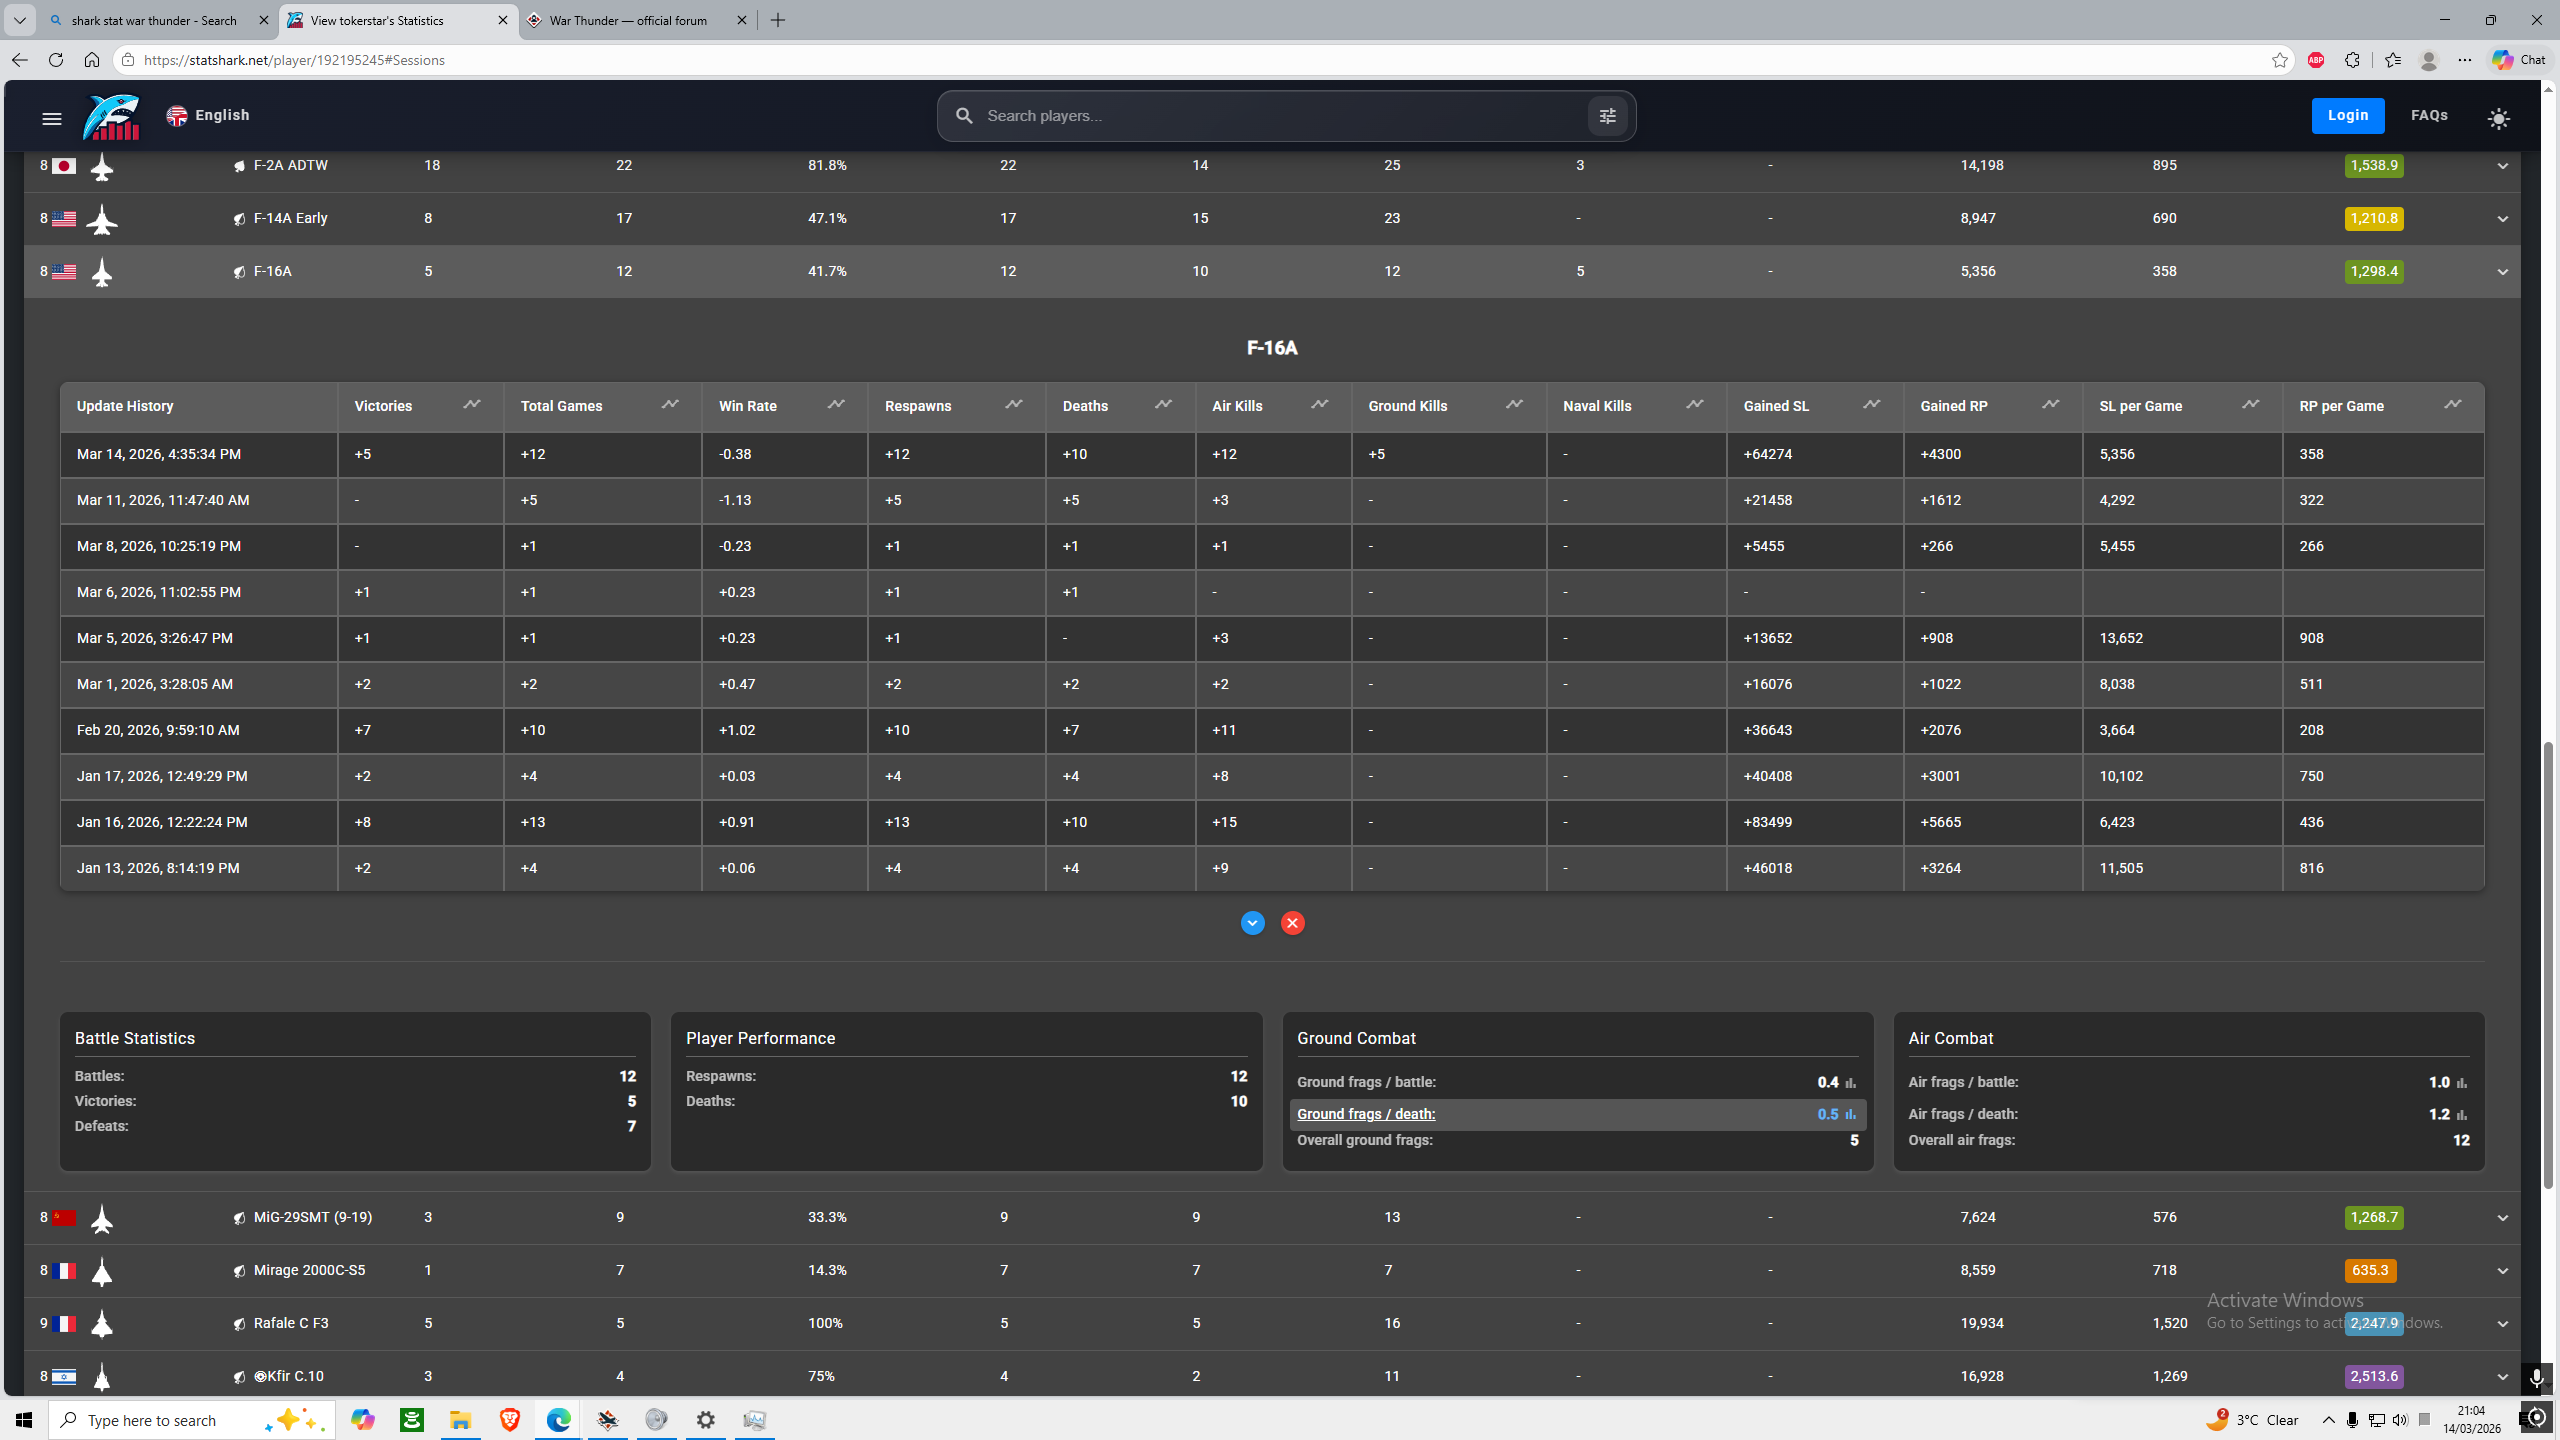Change site language from English
2560x1440 pixels.
coord(208,115)
